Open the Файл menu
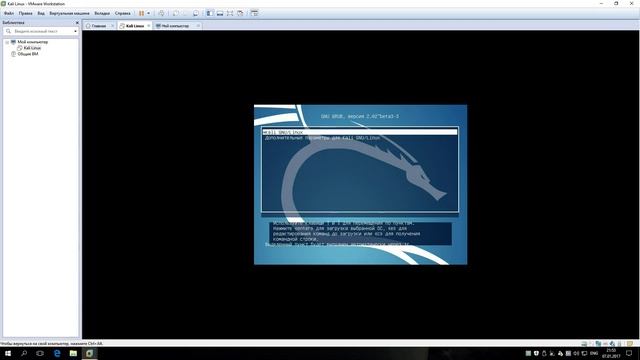This screenshot has height=360, width=640. [9, 13]
